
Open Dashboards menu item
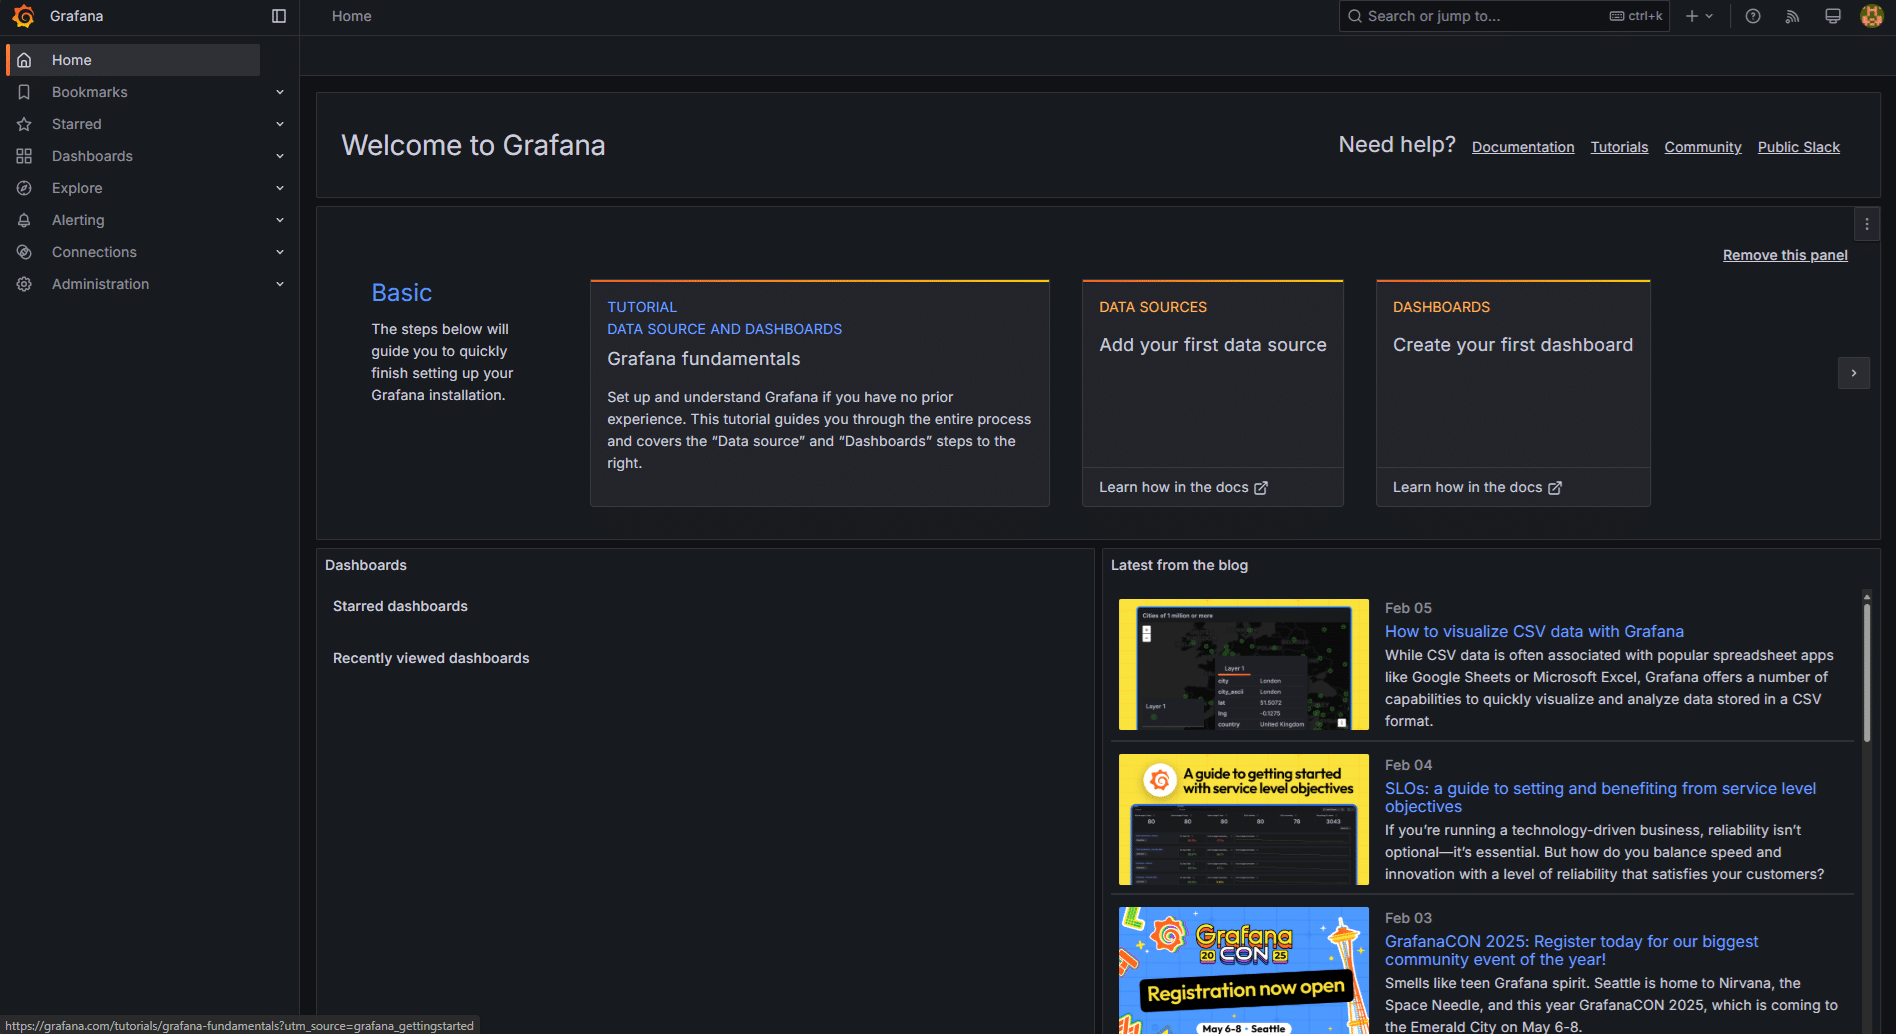tap(92, 156)
